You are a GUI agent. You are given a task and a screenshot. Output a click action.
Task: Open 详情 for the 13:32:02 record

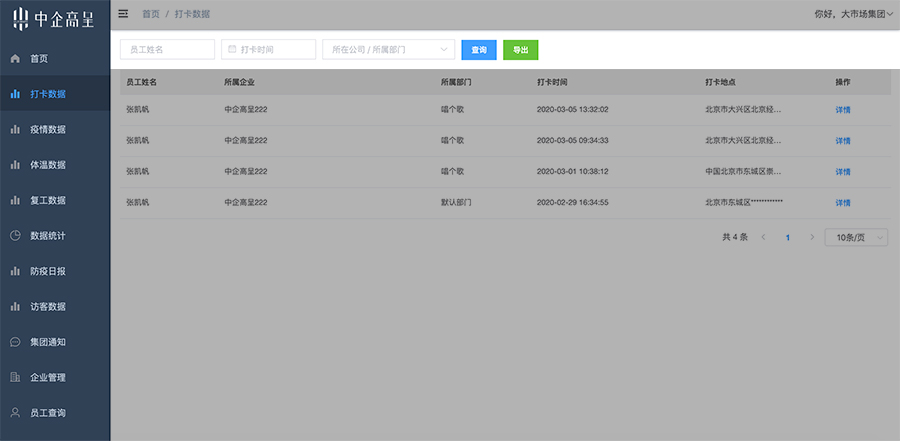[843, 110]
